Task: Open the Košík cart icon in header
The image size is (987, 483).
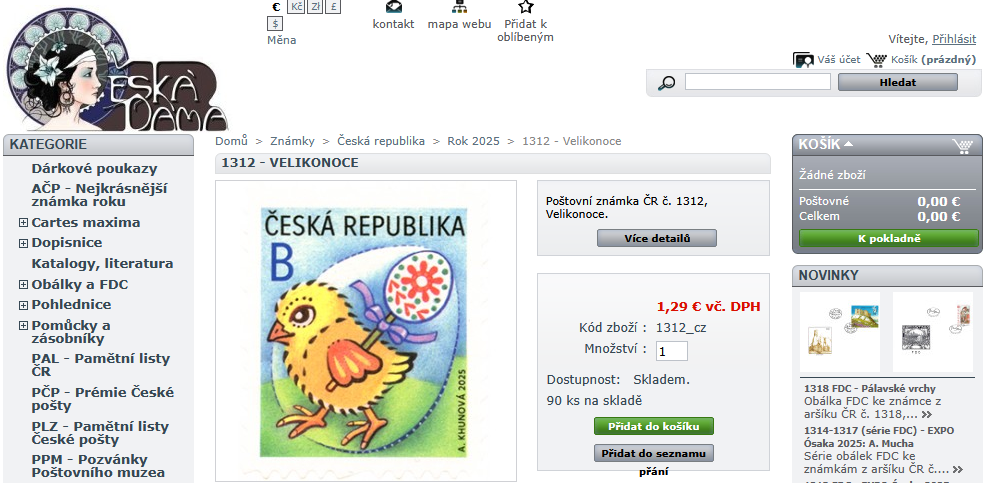Action: pos(876,60)
